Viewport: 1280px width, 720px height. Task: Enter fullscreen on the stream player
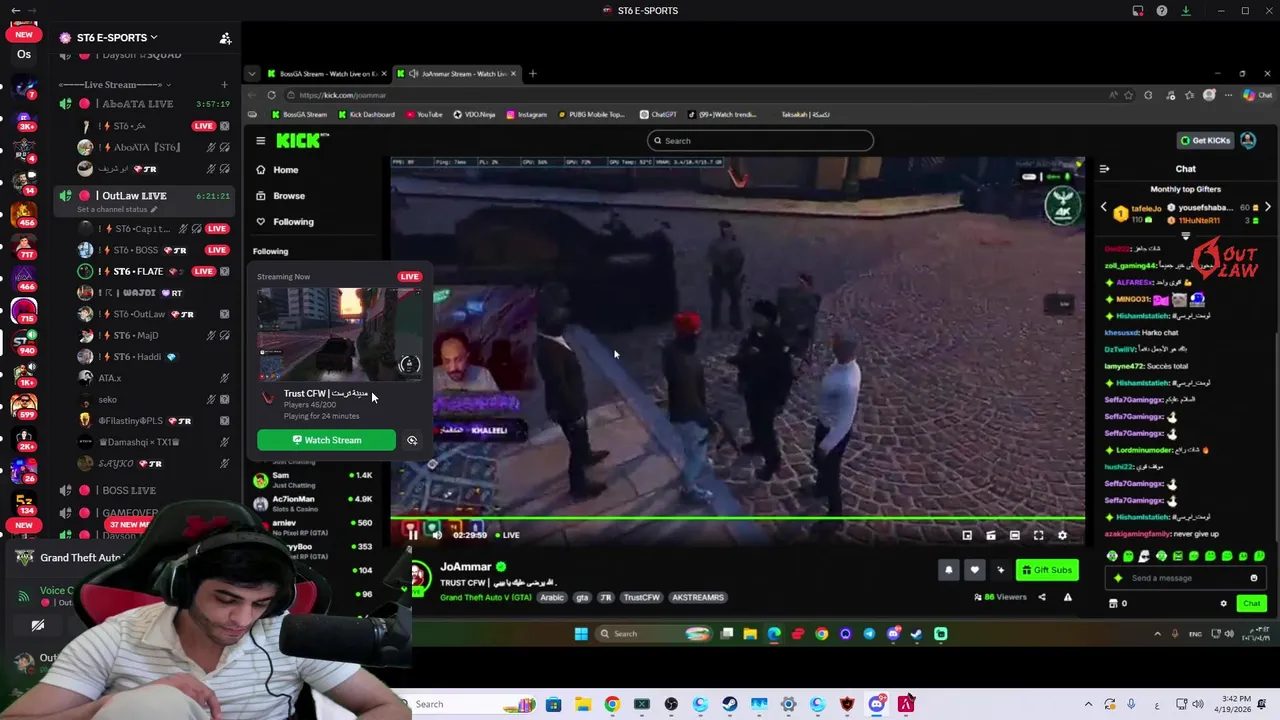(1038, 536)
